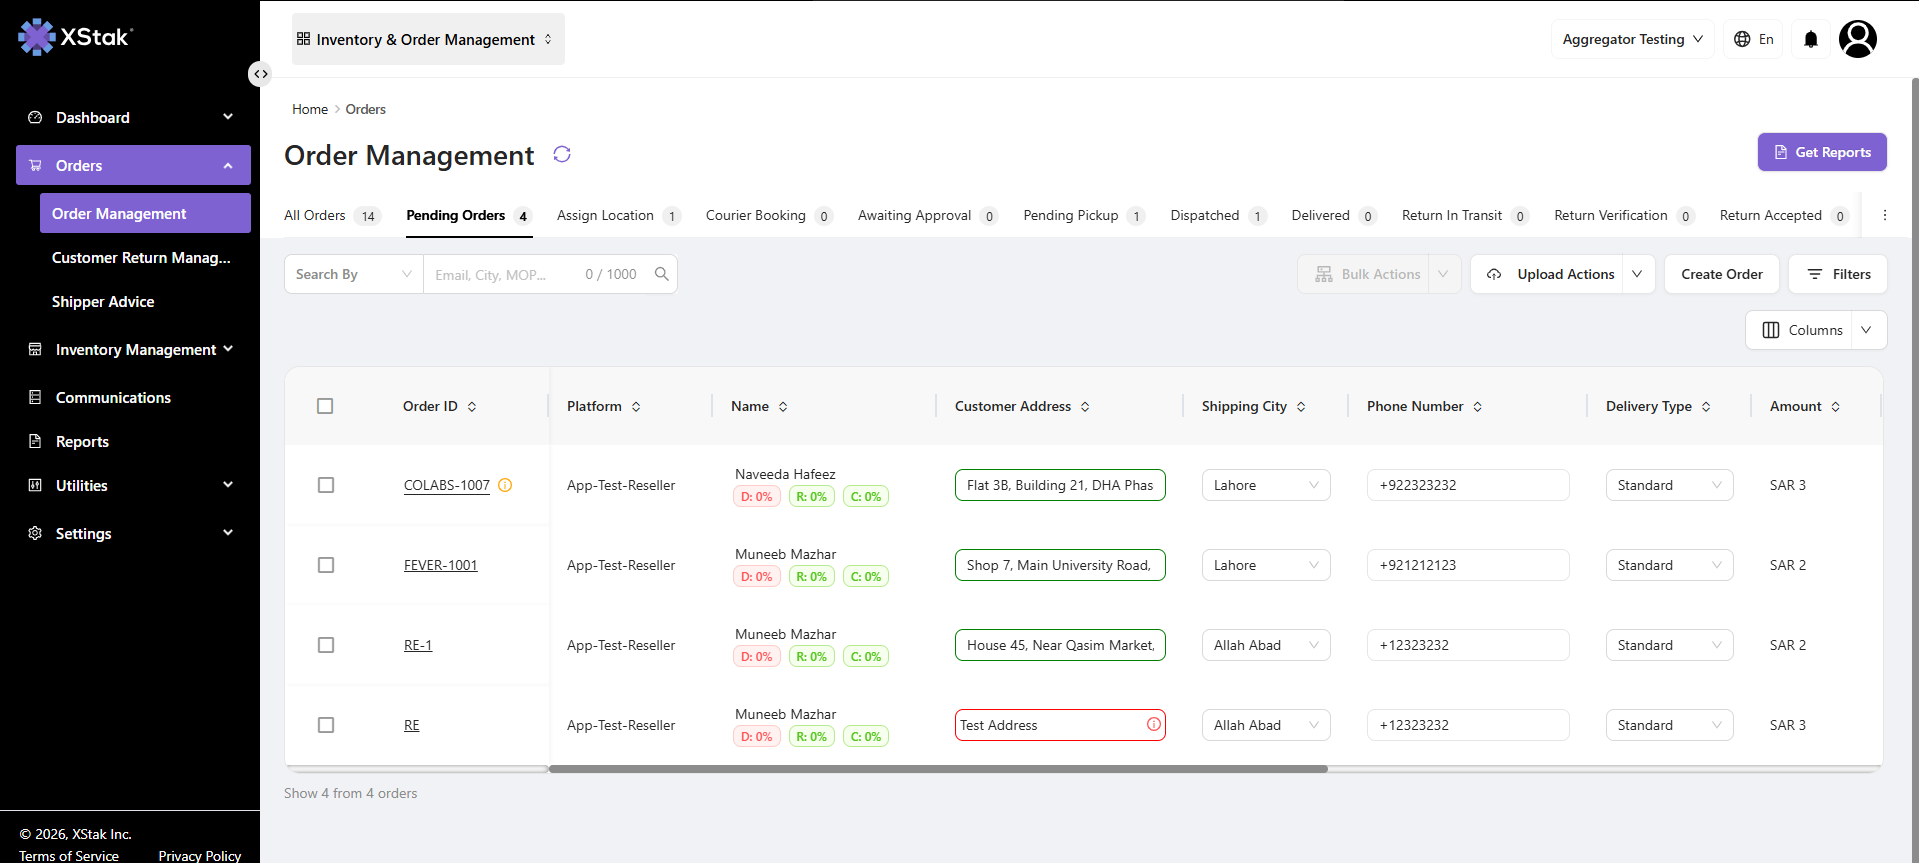Expand the Columns dropdown
This screenshot has height=863, width=1919.
pyautogui.click(x=1866, y=330)
